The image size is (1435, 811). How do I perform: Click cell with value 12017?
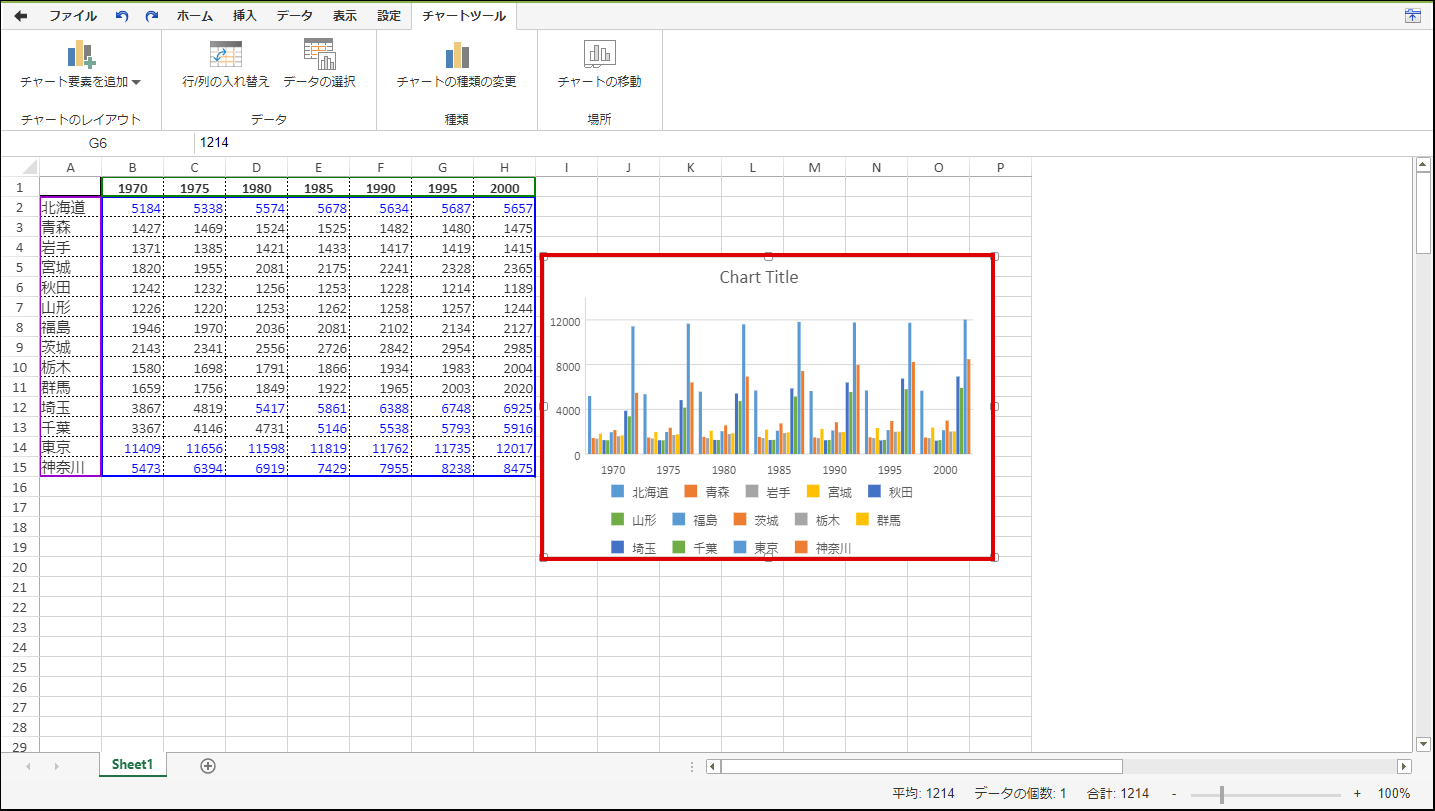coord(504,447)
